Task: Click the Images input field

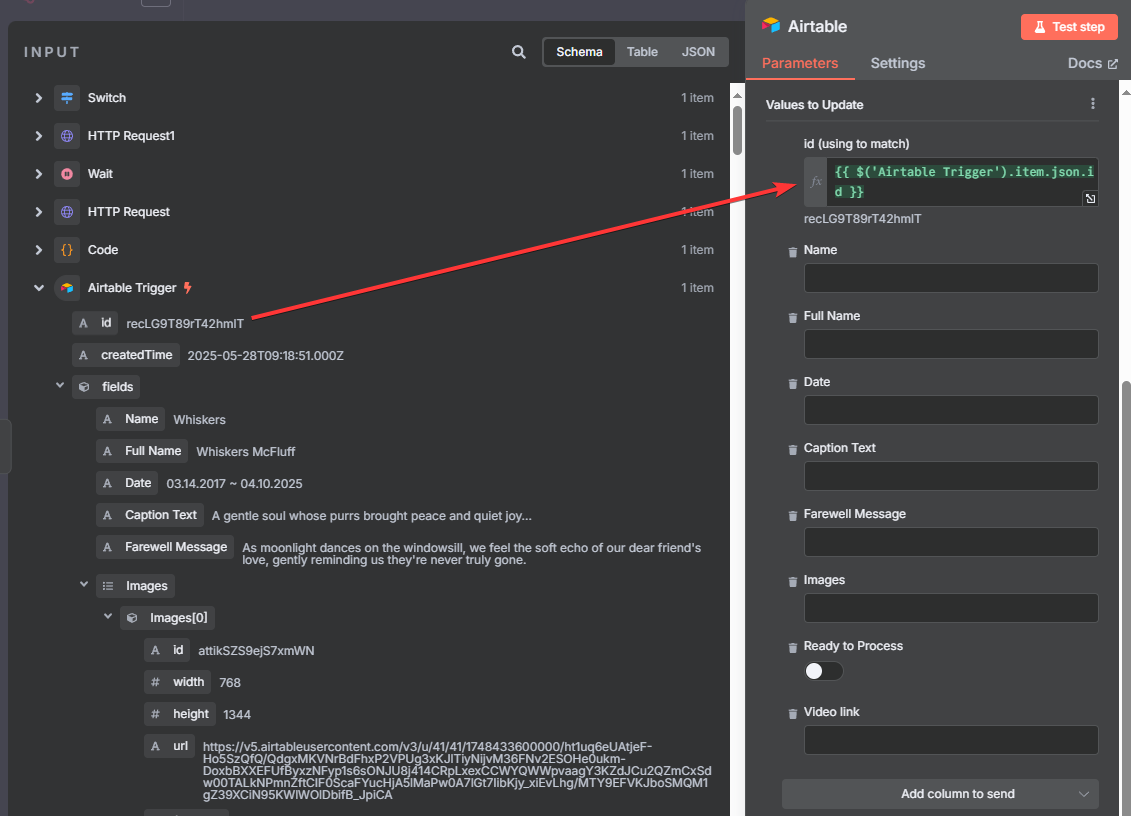Action: [x=951, y=608]
